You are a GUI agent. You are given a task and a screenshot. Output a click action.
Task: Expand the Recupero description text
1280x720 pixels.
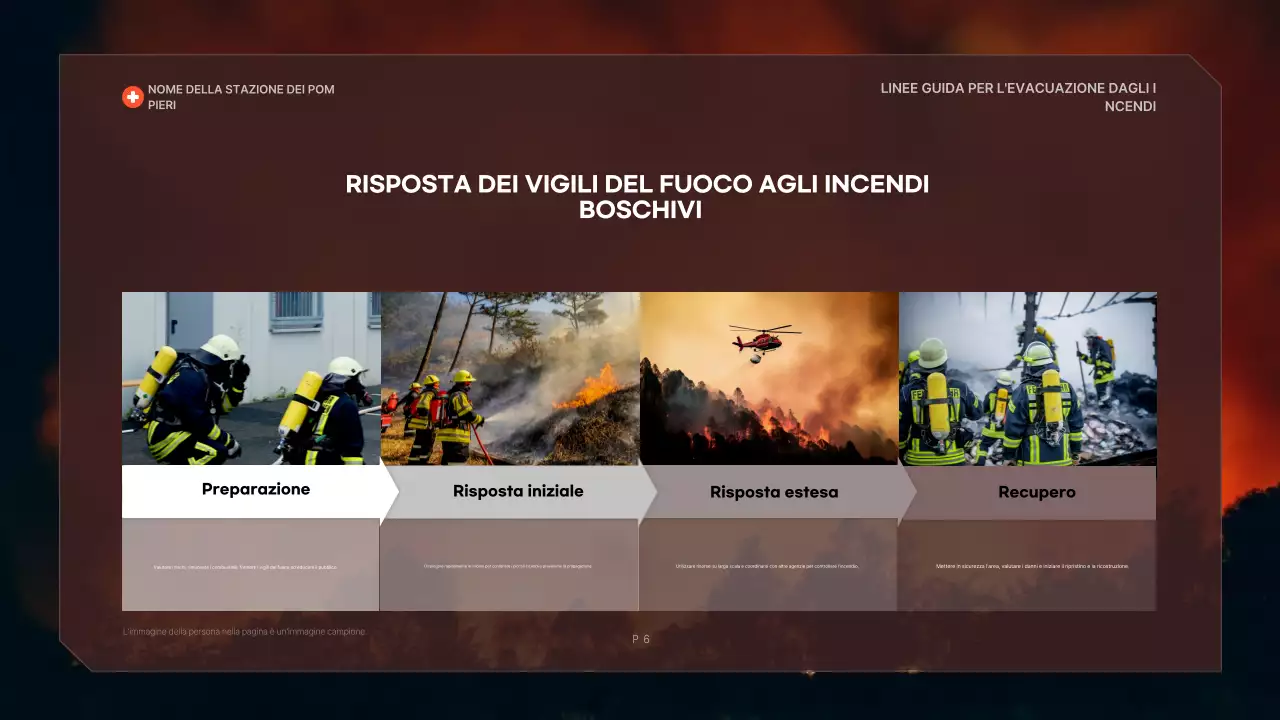pyautogui.click(x=1027, y=565)
